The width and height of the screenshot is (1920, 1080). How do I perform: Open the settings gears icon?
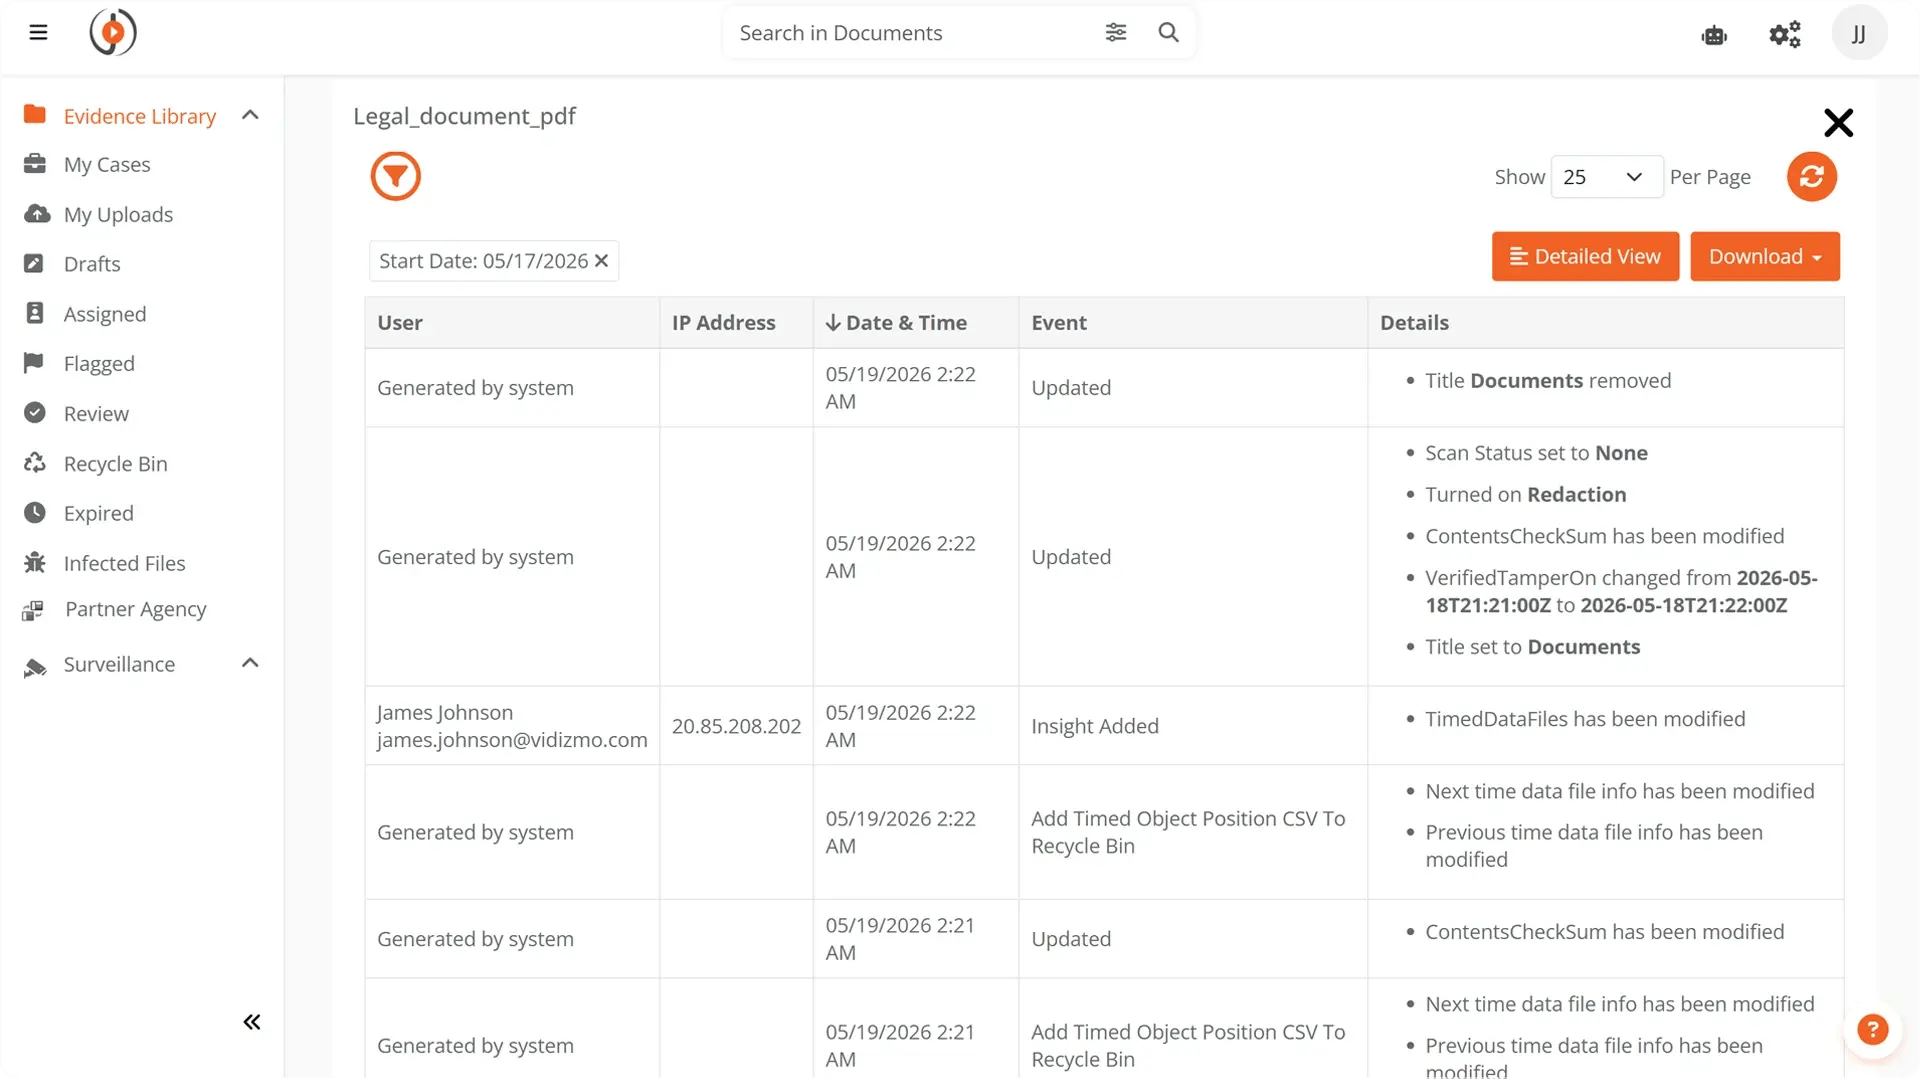tap(1785, 35)
